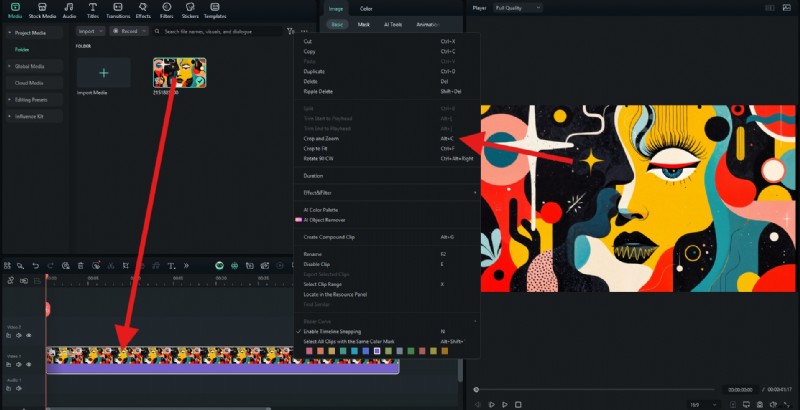The image size is (800, 410).
Task: Toggle visibility eye of Video 2 track
Action: point(29,336)
